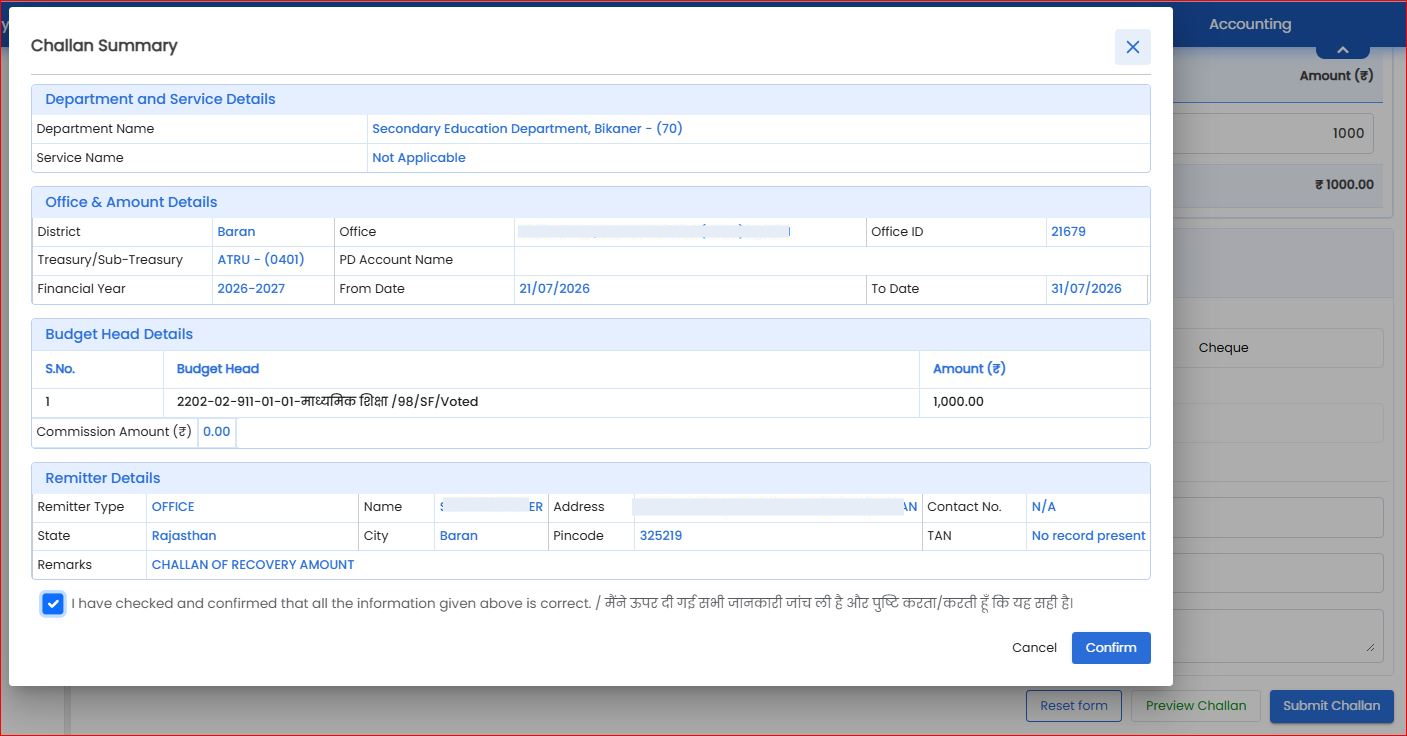Click total amount ₹ 1000.00 in background
This screenshot has width=1407, height=736.
click(x=1344, y=185)
